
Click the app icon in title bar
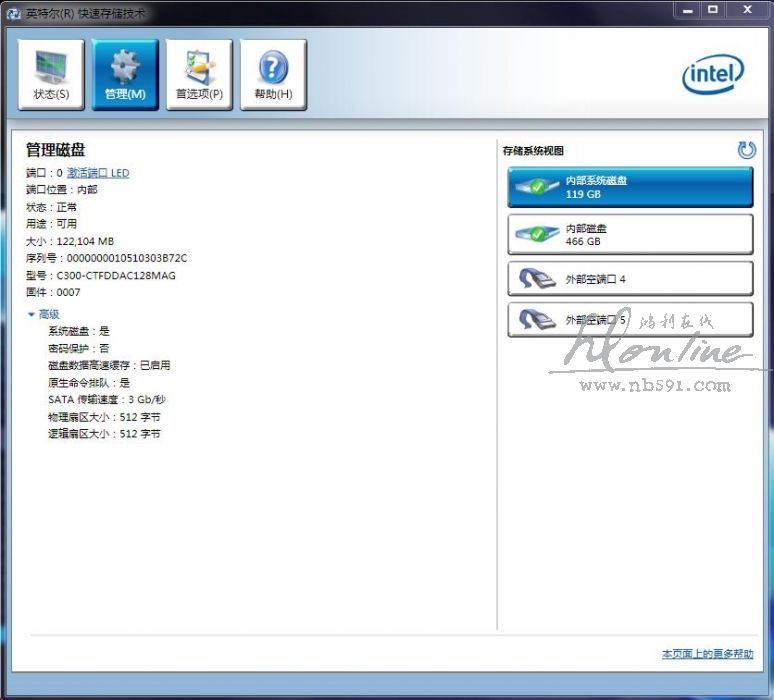click(13, 10)
